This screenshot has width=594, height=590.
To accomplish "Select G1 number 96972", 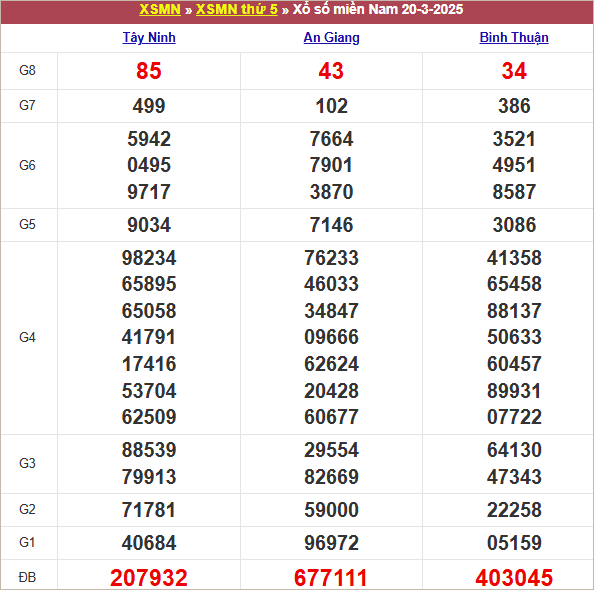I will coord(331,543).
